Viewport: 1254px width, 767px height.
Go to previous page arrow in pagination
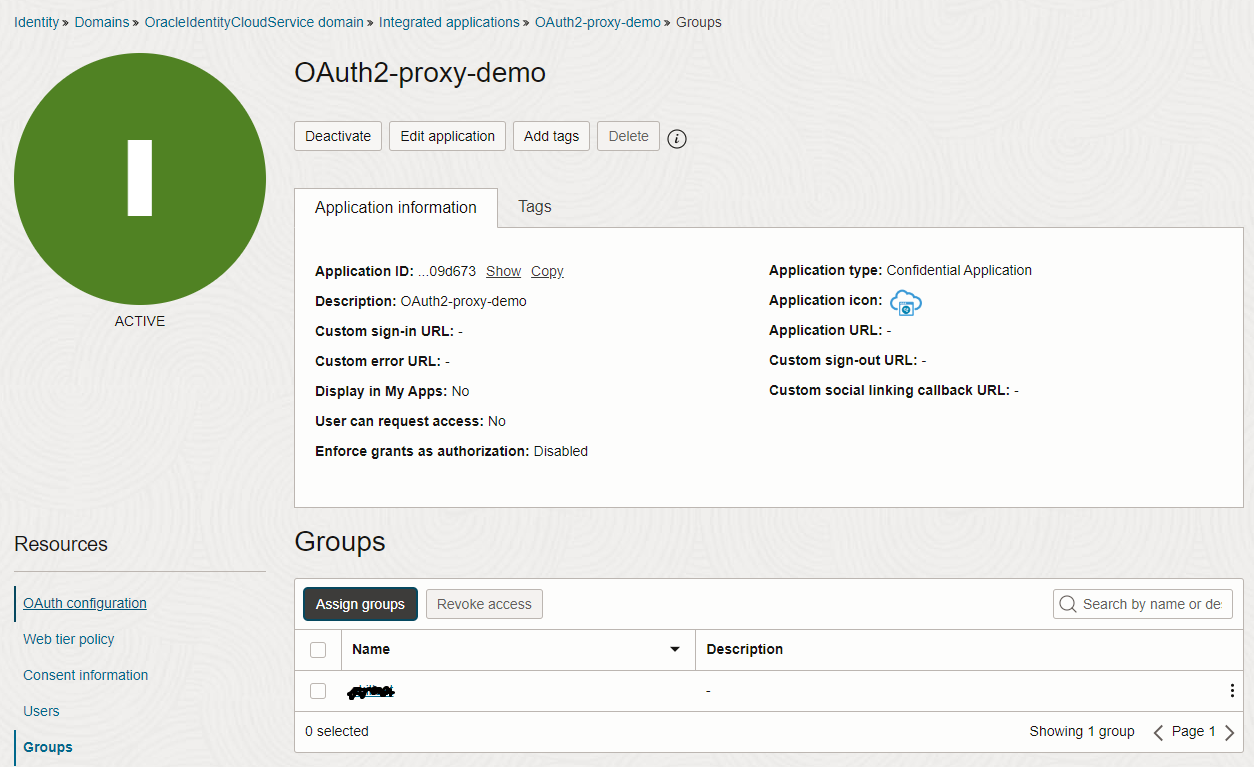pyautogui.click(x=1158, y=732)
